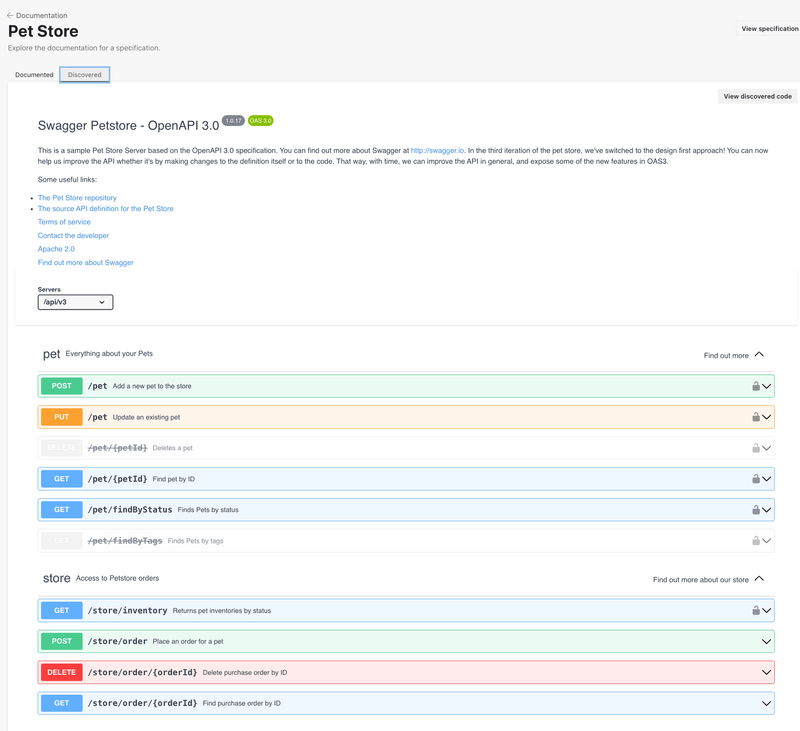Click lock icon on GET /pet/{petId} row
Screen dimensions: 800x731
pyautogui.click(x=756, y=478)
